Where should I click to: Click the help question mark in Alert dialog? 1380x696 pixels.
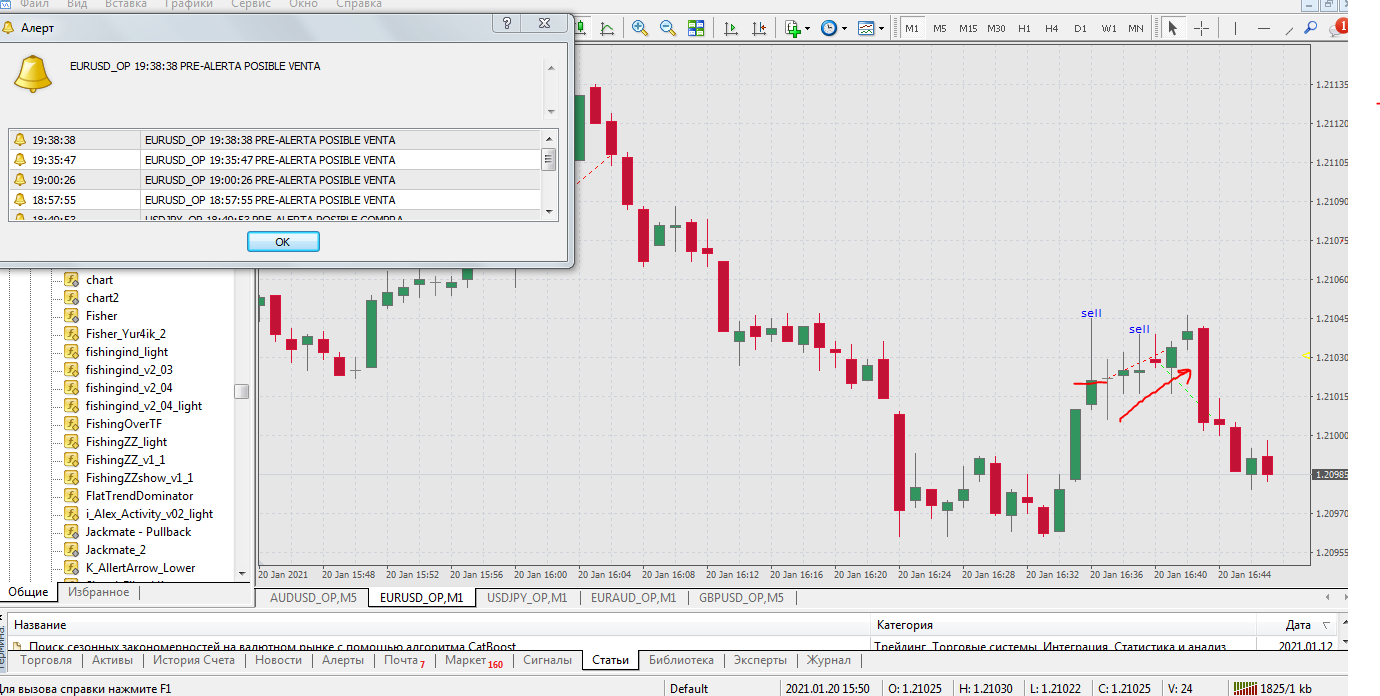click(507, 22)
